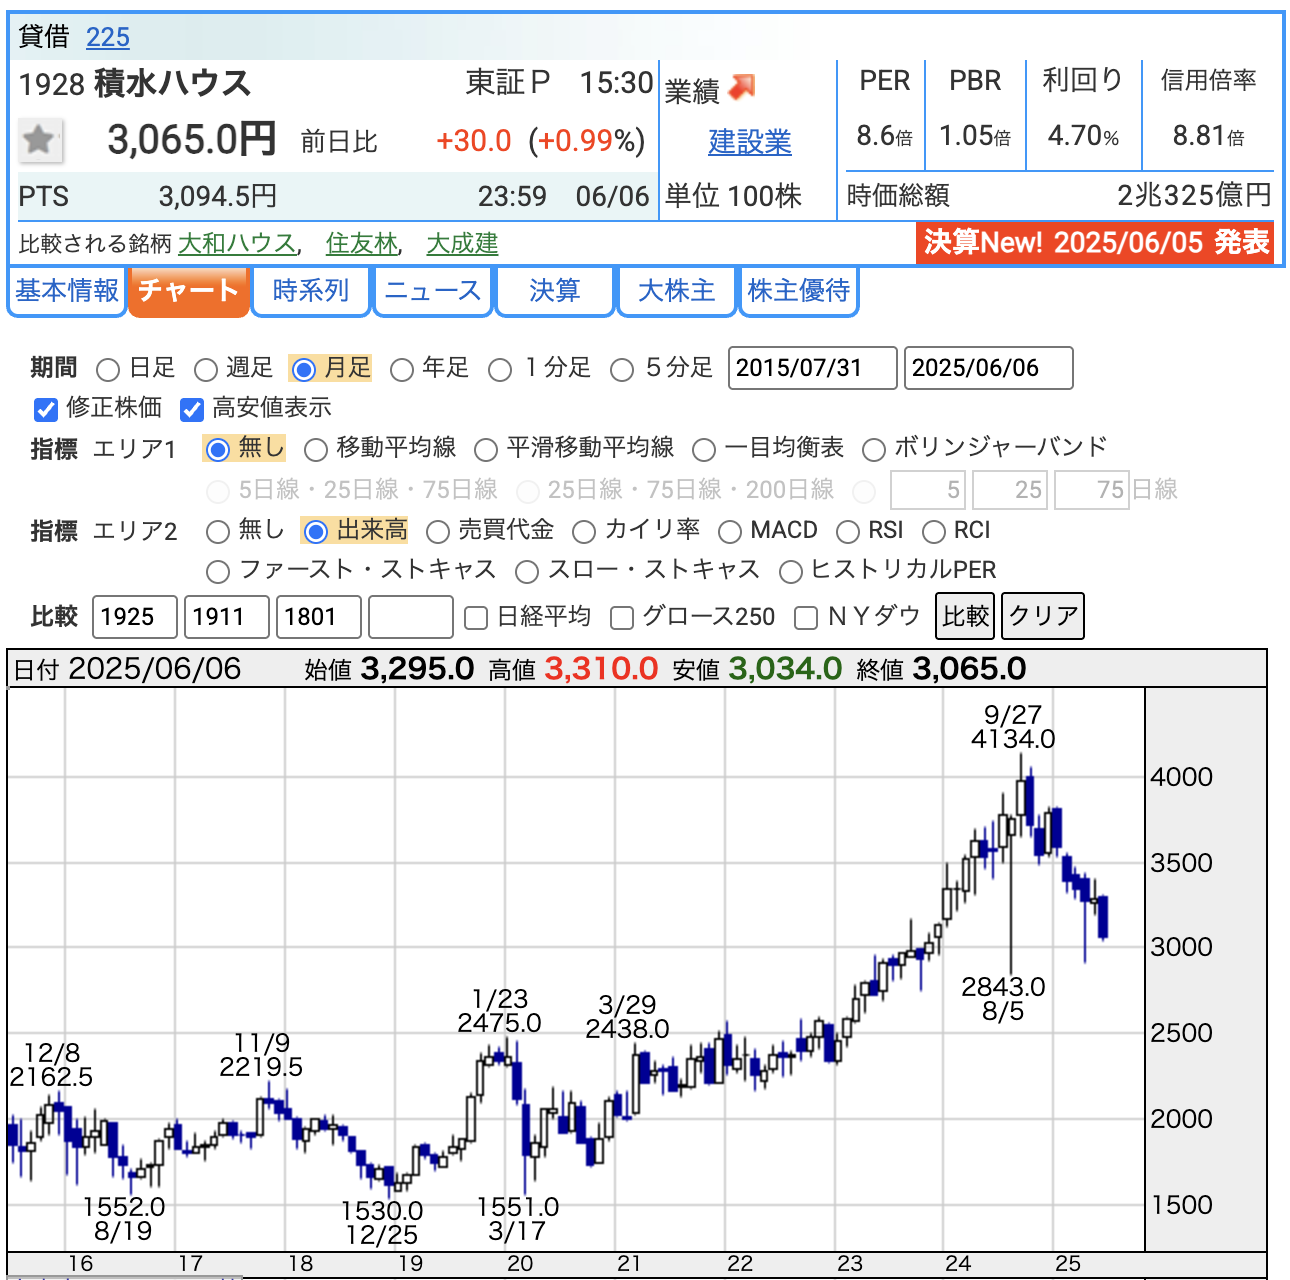Click the 9/27 4134.0 high label on chart

point(1013,727)
